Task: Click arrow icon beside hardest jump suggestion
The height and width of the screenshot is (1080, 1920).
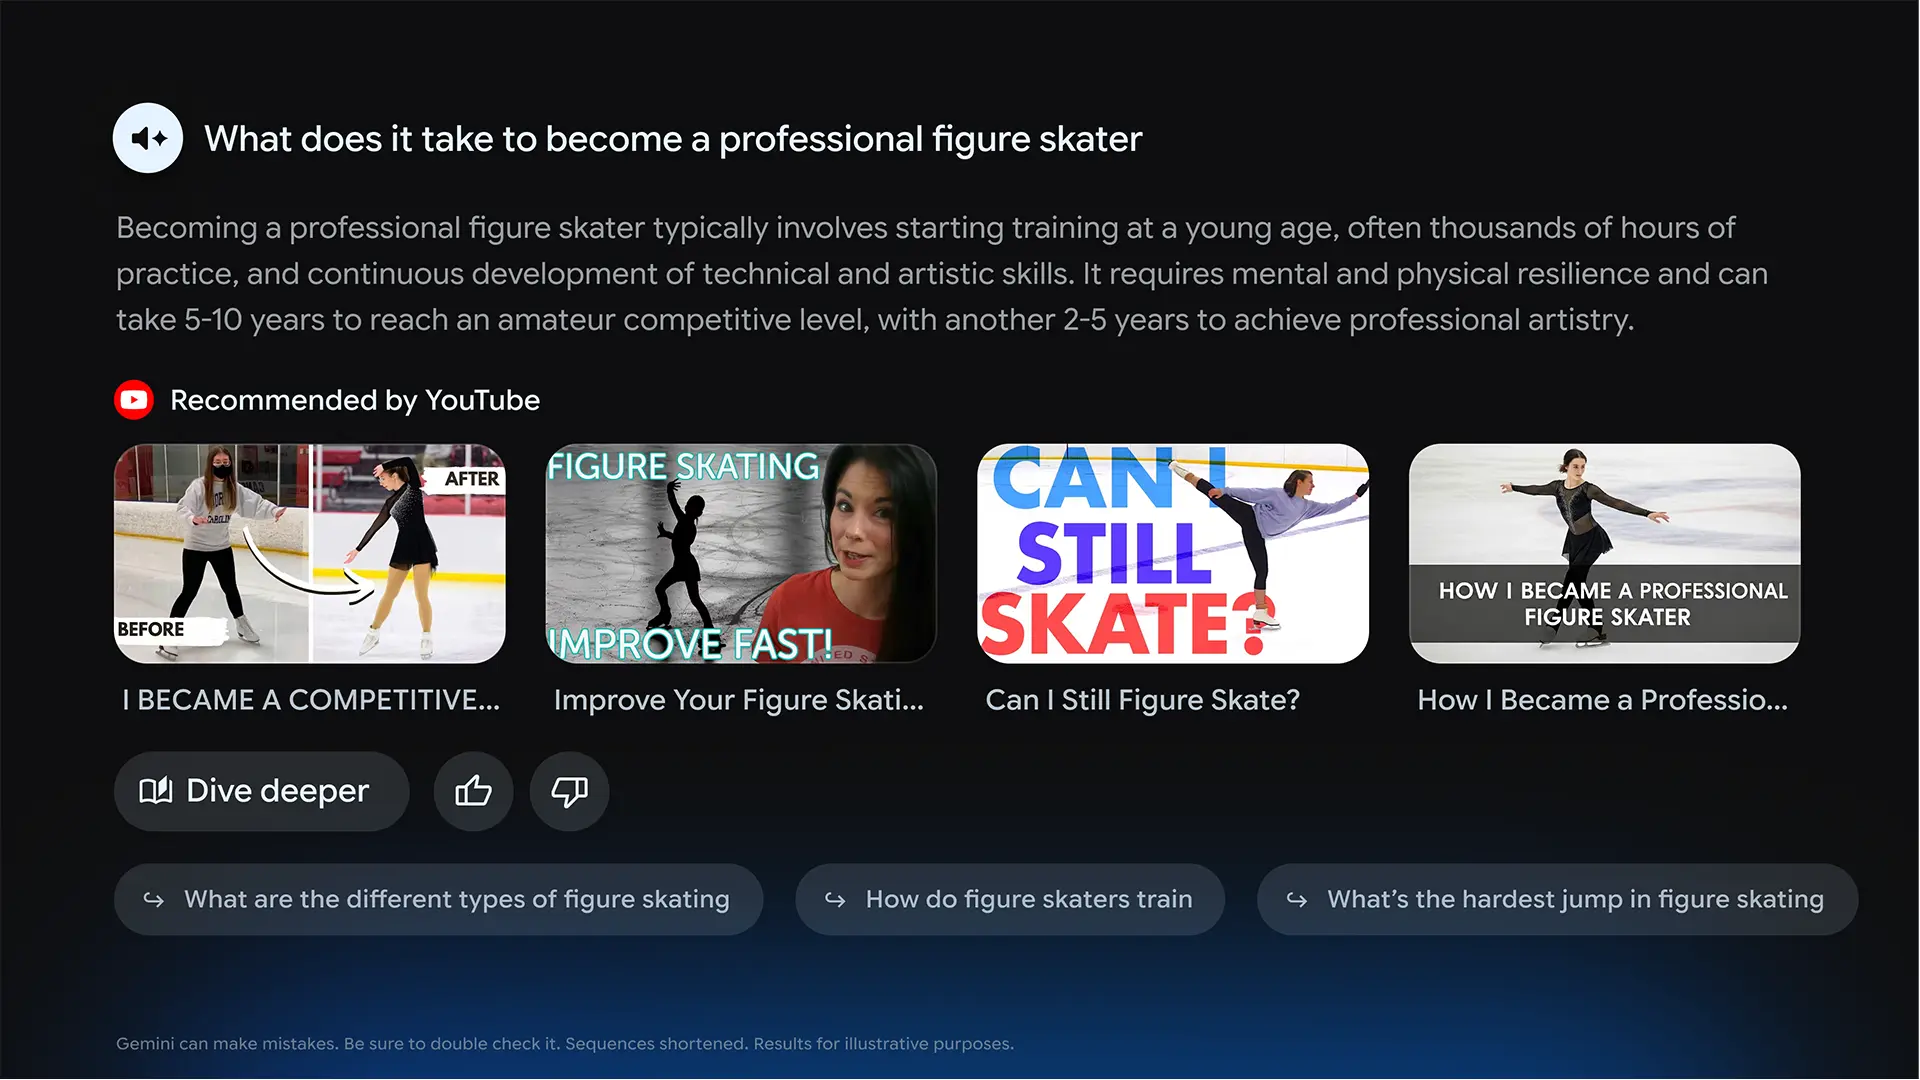Action: 1297,900
